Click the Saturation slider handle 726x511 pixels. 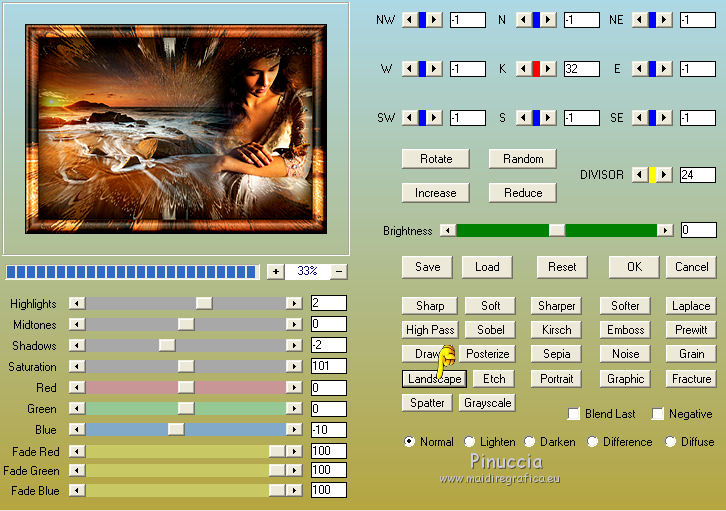[186, 366]
